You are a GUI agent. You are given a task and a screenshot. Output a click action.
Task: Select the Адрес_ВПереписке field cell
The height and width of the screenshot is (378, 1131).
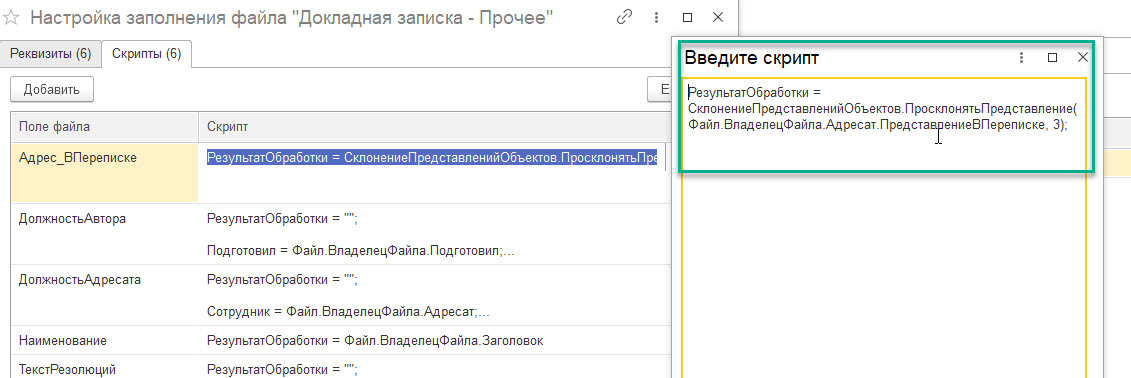105,172
